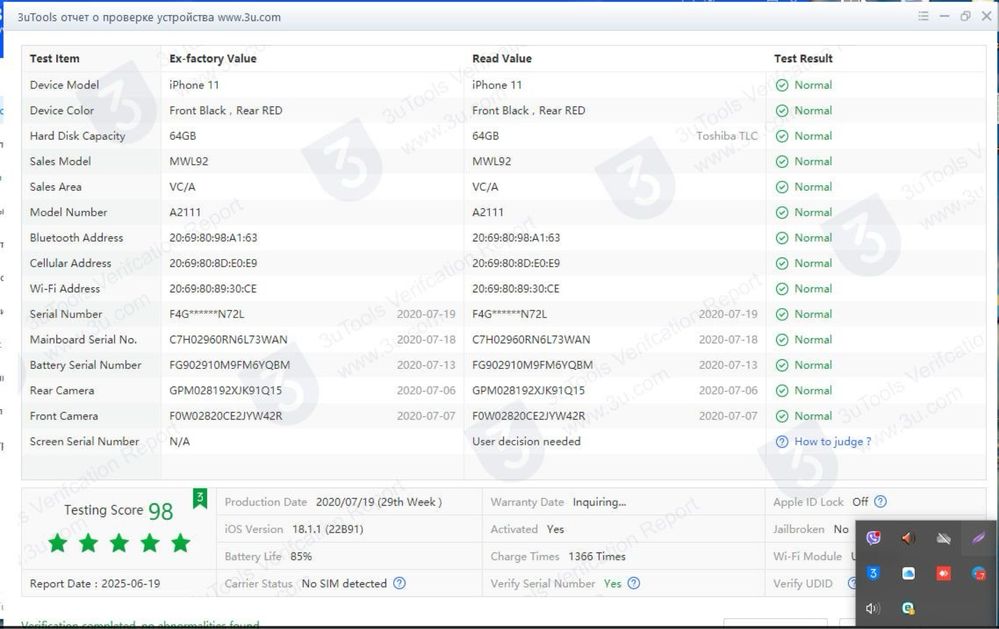Click the Verify Serial Number Yes value

[x=612, y=583]
